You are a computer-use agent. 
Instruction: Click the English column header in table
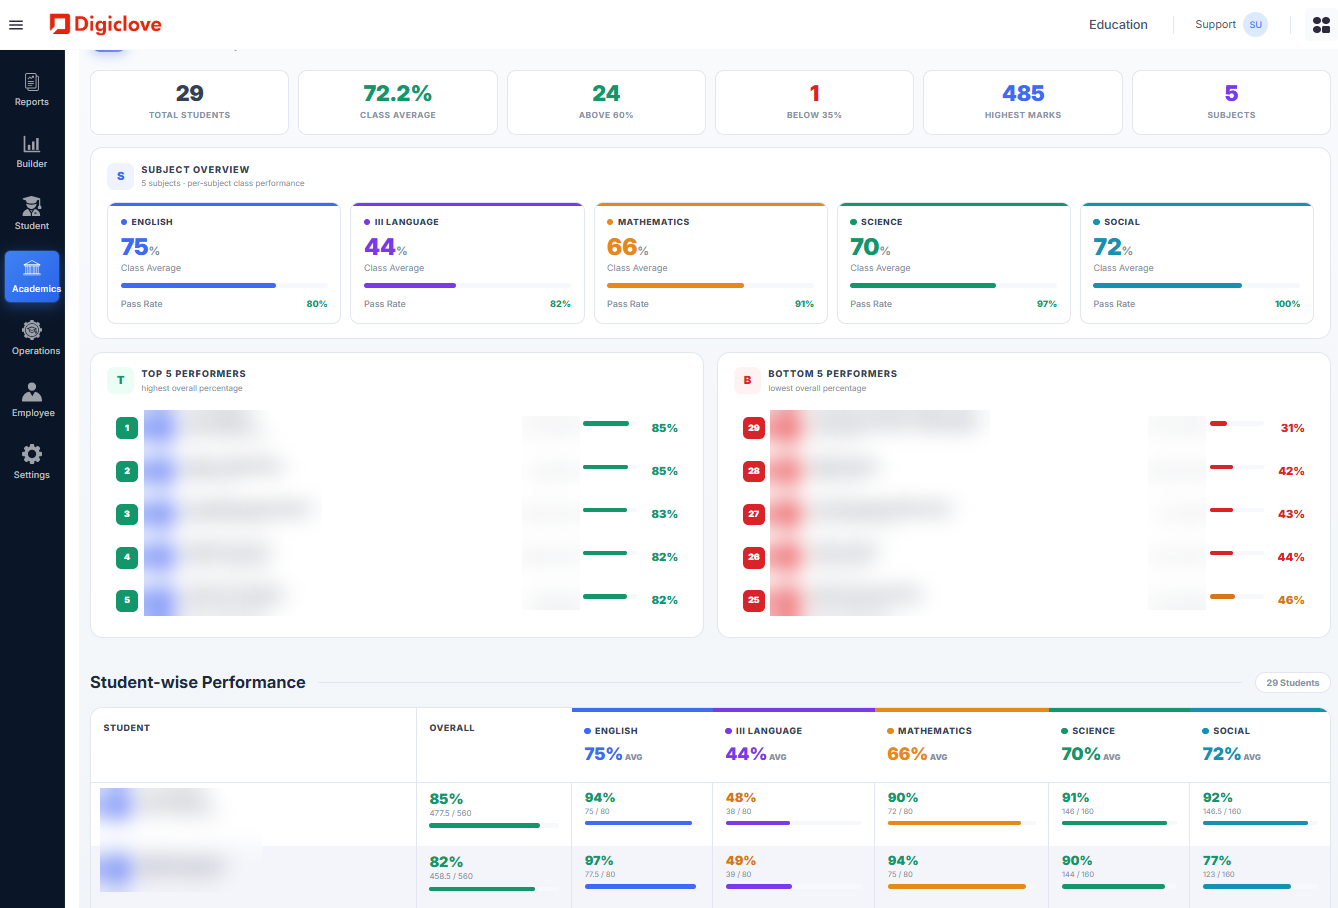(643, 745)
